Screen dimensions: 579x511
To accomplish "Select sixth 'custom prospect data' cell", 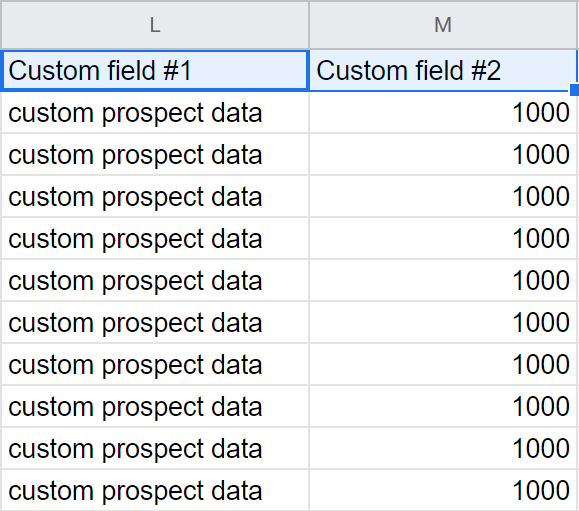I will tap(155, 322).
